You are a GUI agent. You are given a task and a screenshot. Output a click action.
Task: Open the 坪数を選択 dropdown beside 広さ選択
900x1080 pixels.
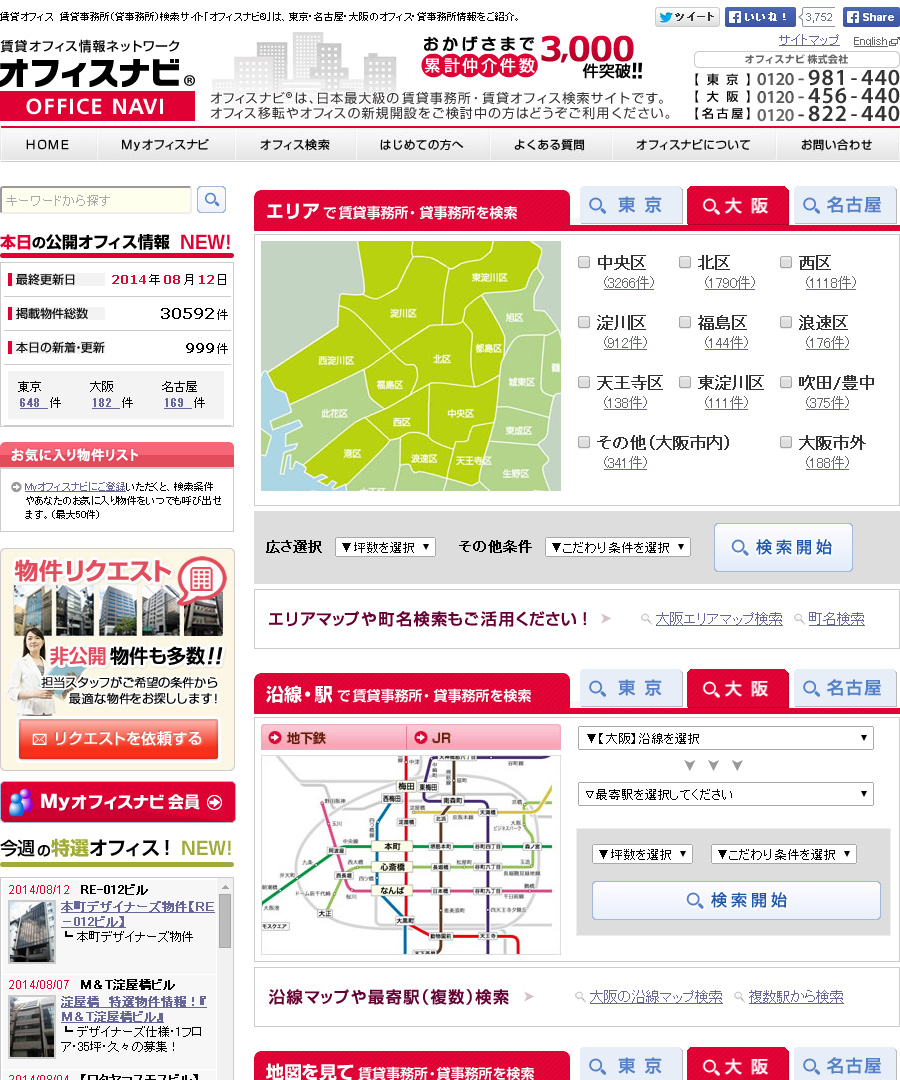386,547
